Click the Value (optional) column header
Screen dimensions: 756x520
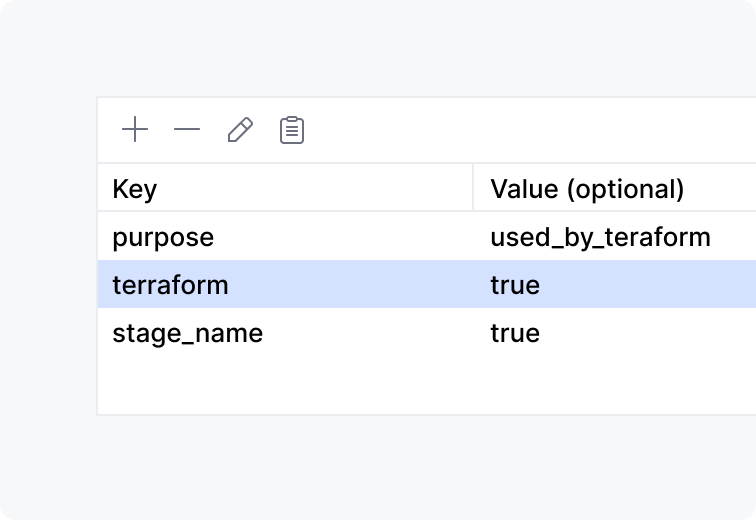587,188
